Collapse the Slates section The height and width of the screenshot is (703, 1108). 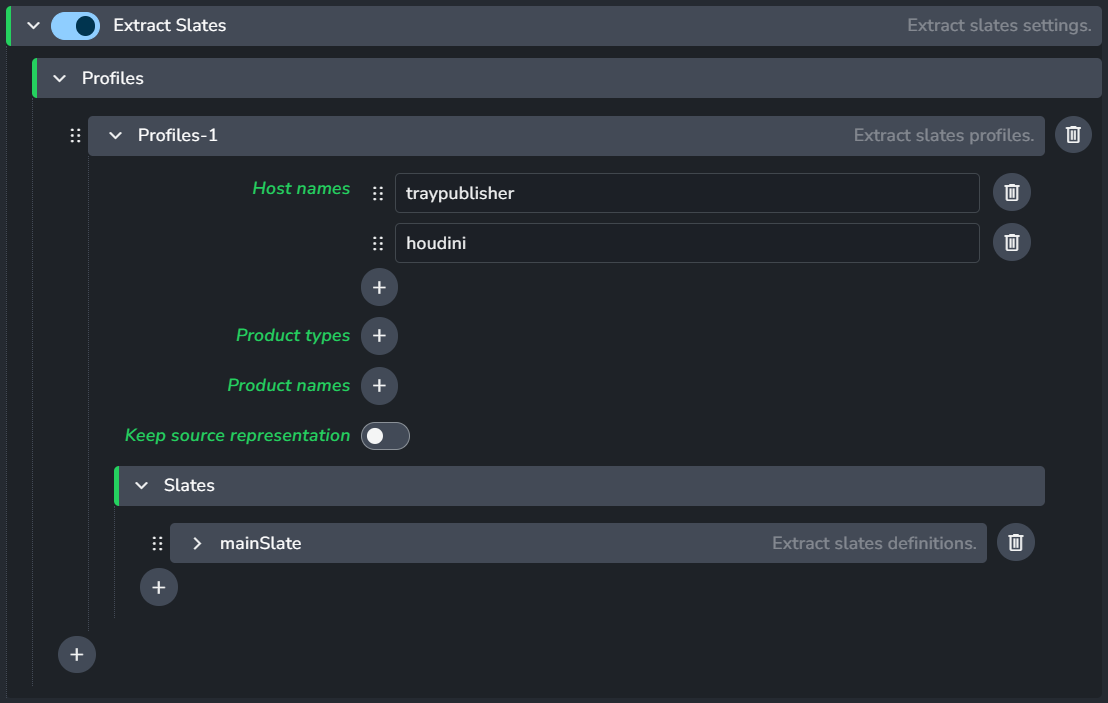click(x=142, y=485)
